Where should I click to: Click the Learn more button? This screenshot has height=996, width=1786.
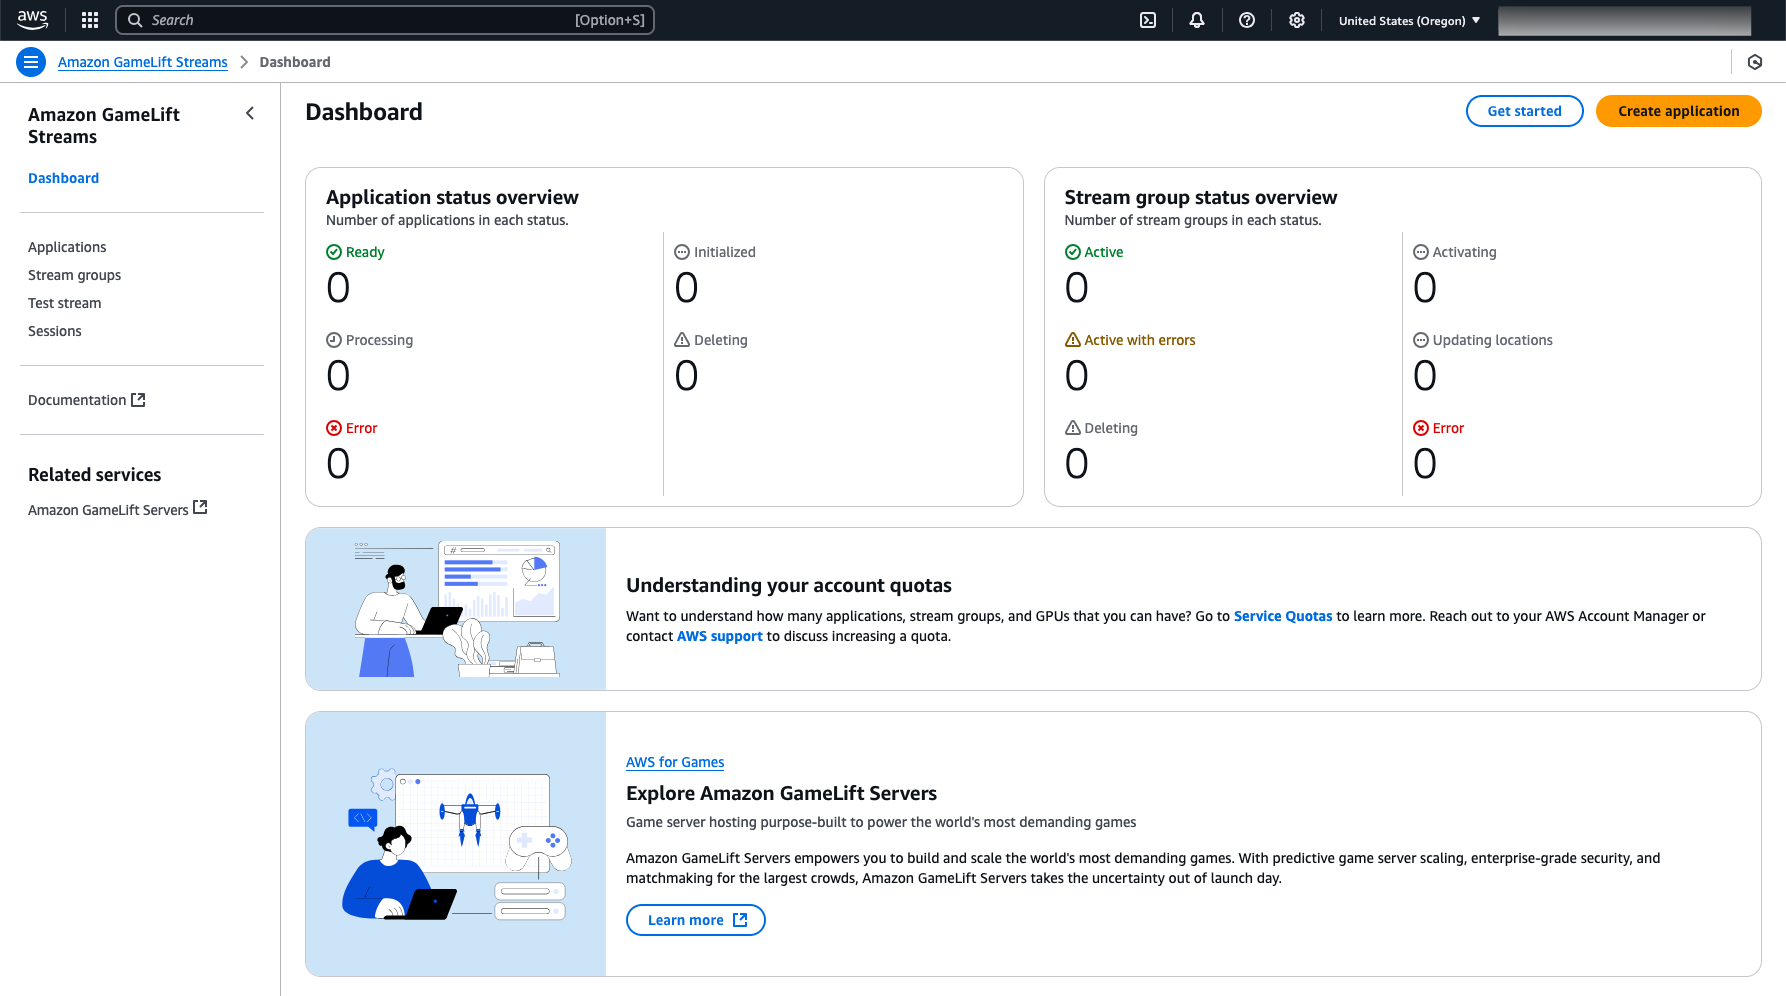696,920
